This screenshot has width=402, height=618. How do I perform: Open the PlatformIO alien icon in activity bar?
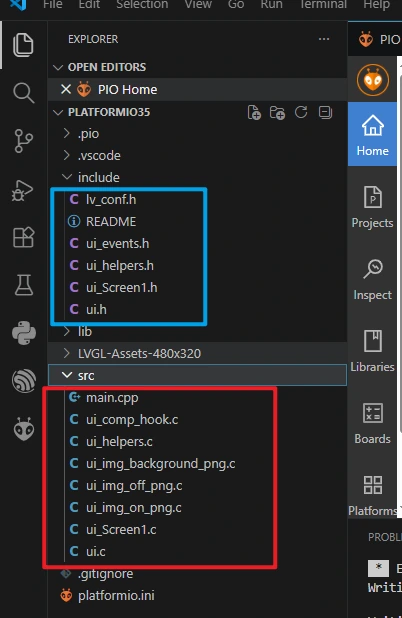24,429
